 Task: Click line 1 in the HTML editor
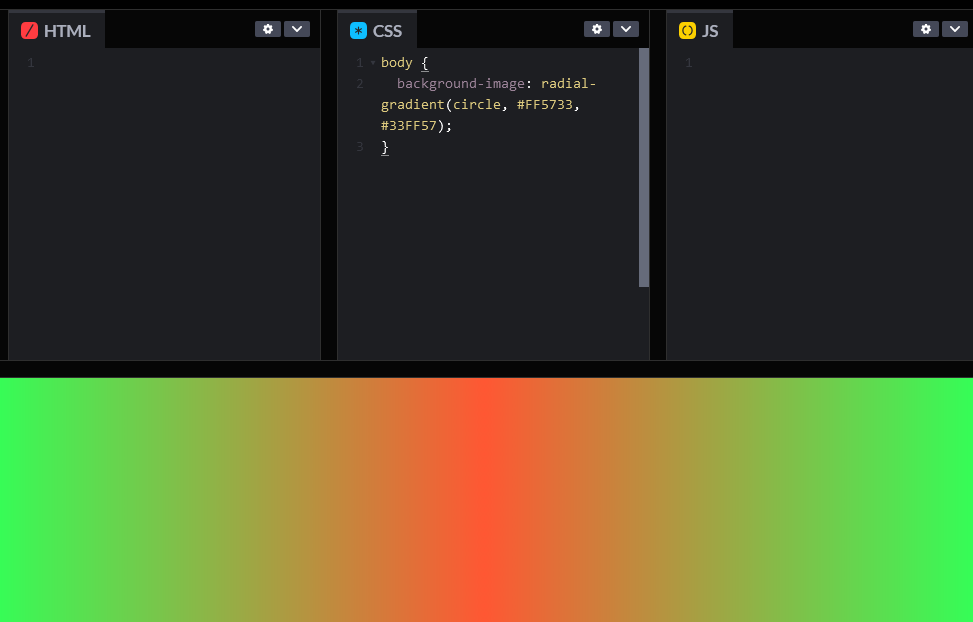pyautogui.click(x=164, y=63)
